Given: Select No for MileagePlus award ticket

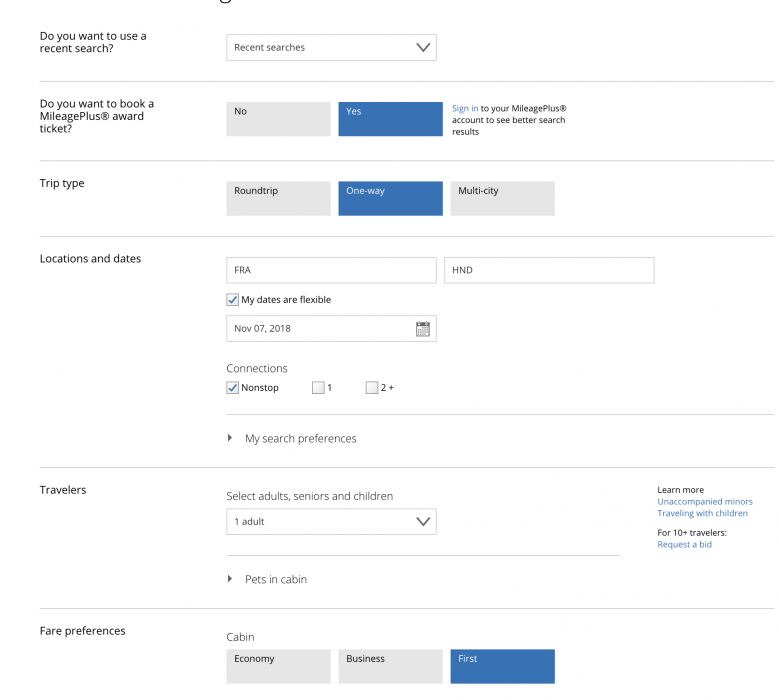Looking at the screenshot, I should click(x=278, y=119).
